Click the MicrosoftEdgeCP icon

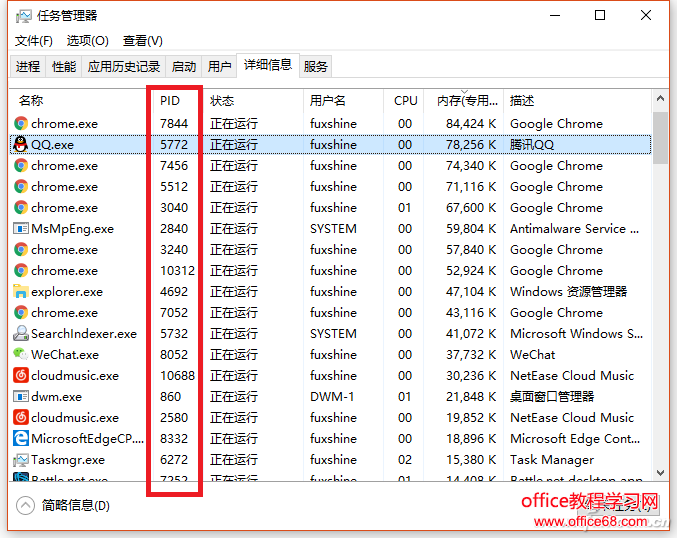tap(20, 438)
